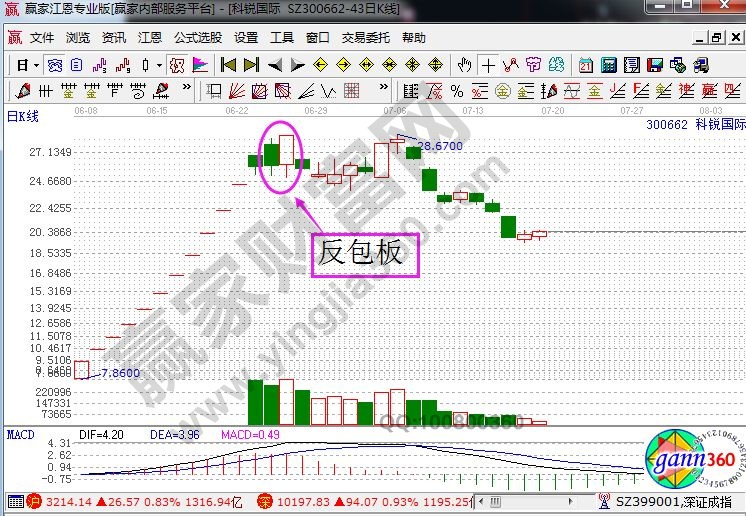Image resolution: width=746 pixels, height=516 pixels.
Task: Open the 文件 menu
Action: pos(42,38)
